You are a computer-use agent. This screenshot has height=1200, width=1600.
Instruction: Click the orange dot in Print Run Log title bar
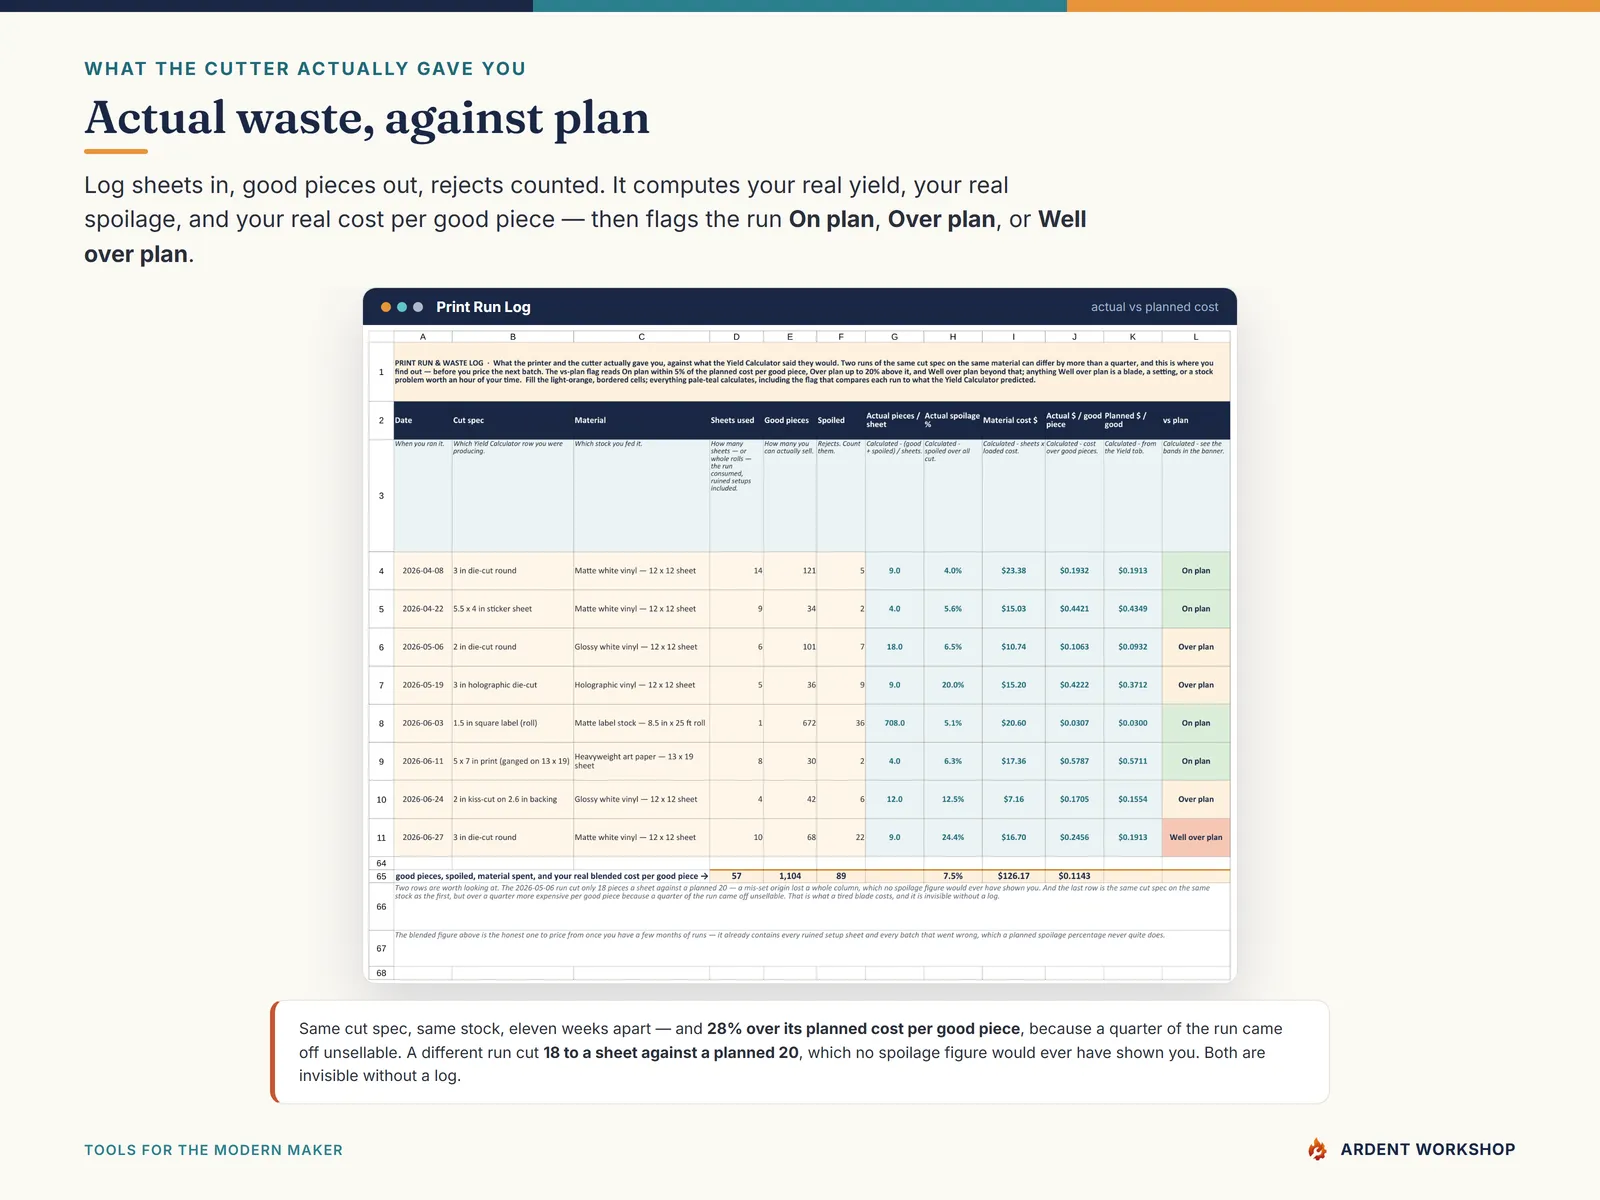[386, 307]
